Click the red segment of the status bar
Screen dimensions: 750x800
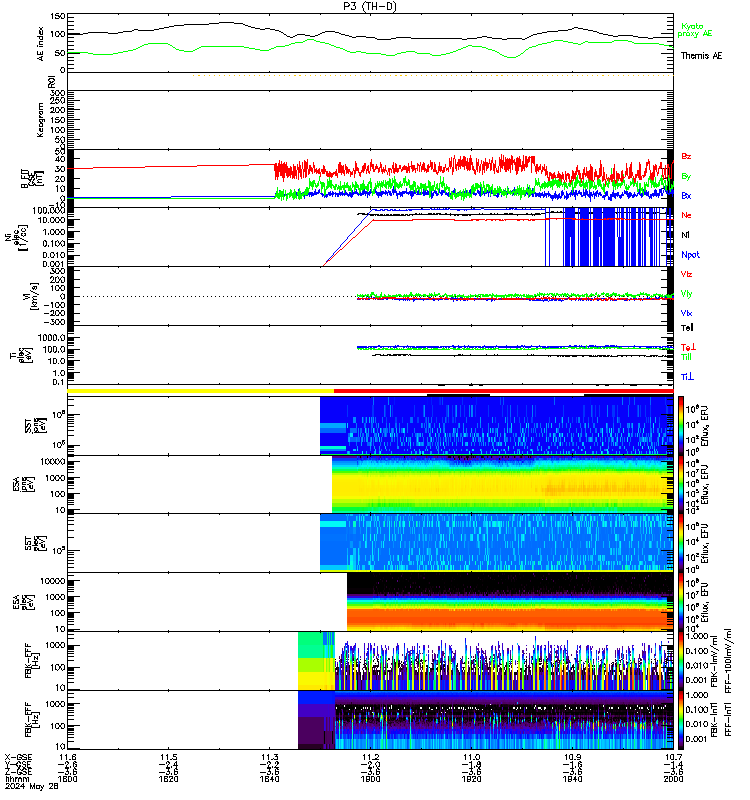tap(504, 391)
